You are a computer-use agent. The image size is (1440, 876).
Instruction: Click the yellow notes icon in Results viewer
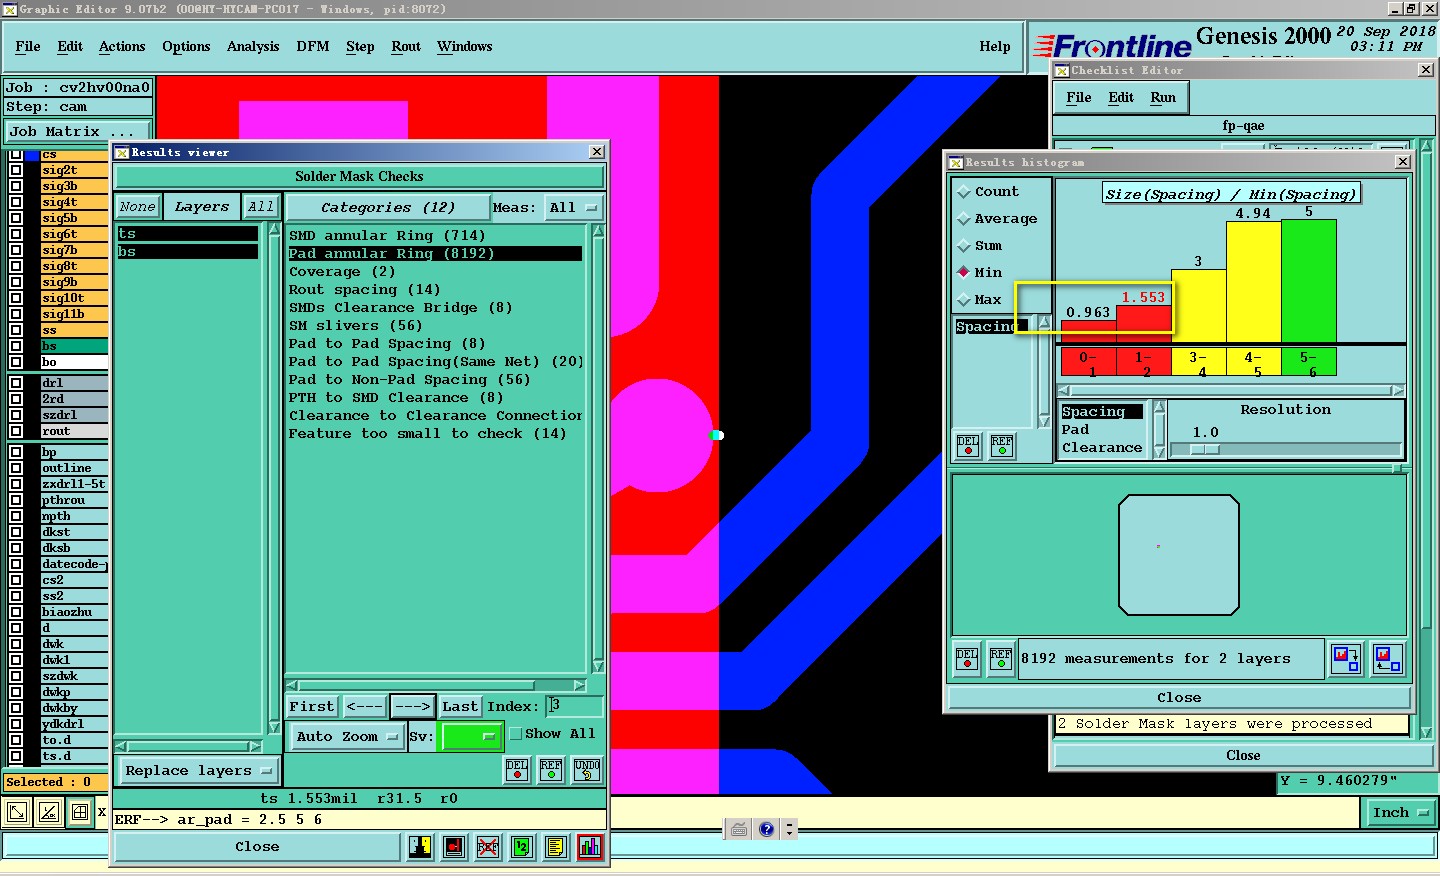tap(556, 847)
